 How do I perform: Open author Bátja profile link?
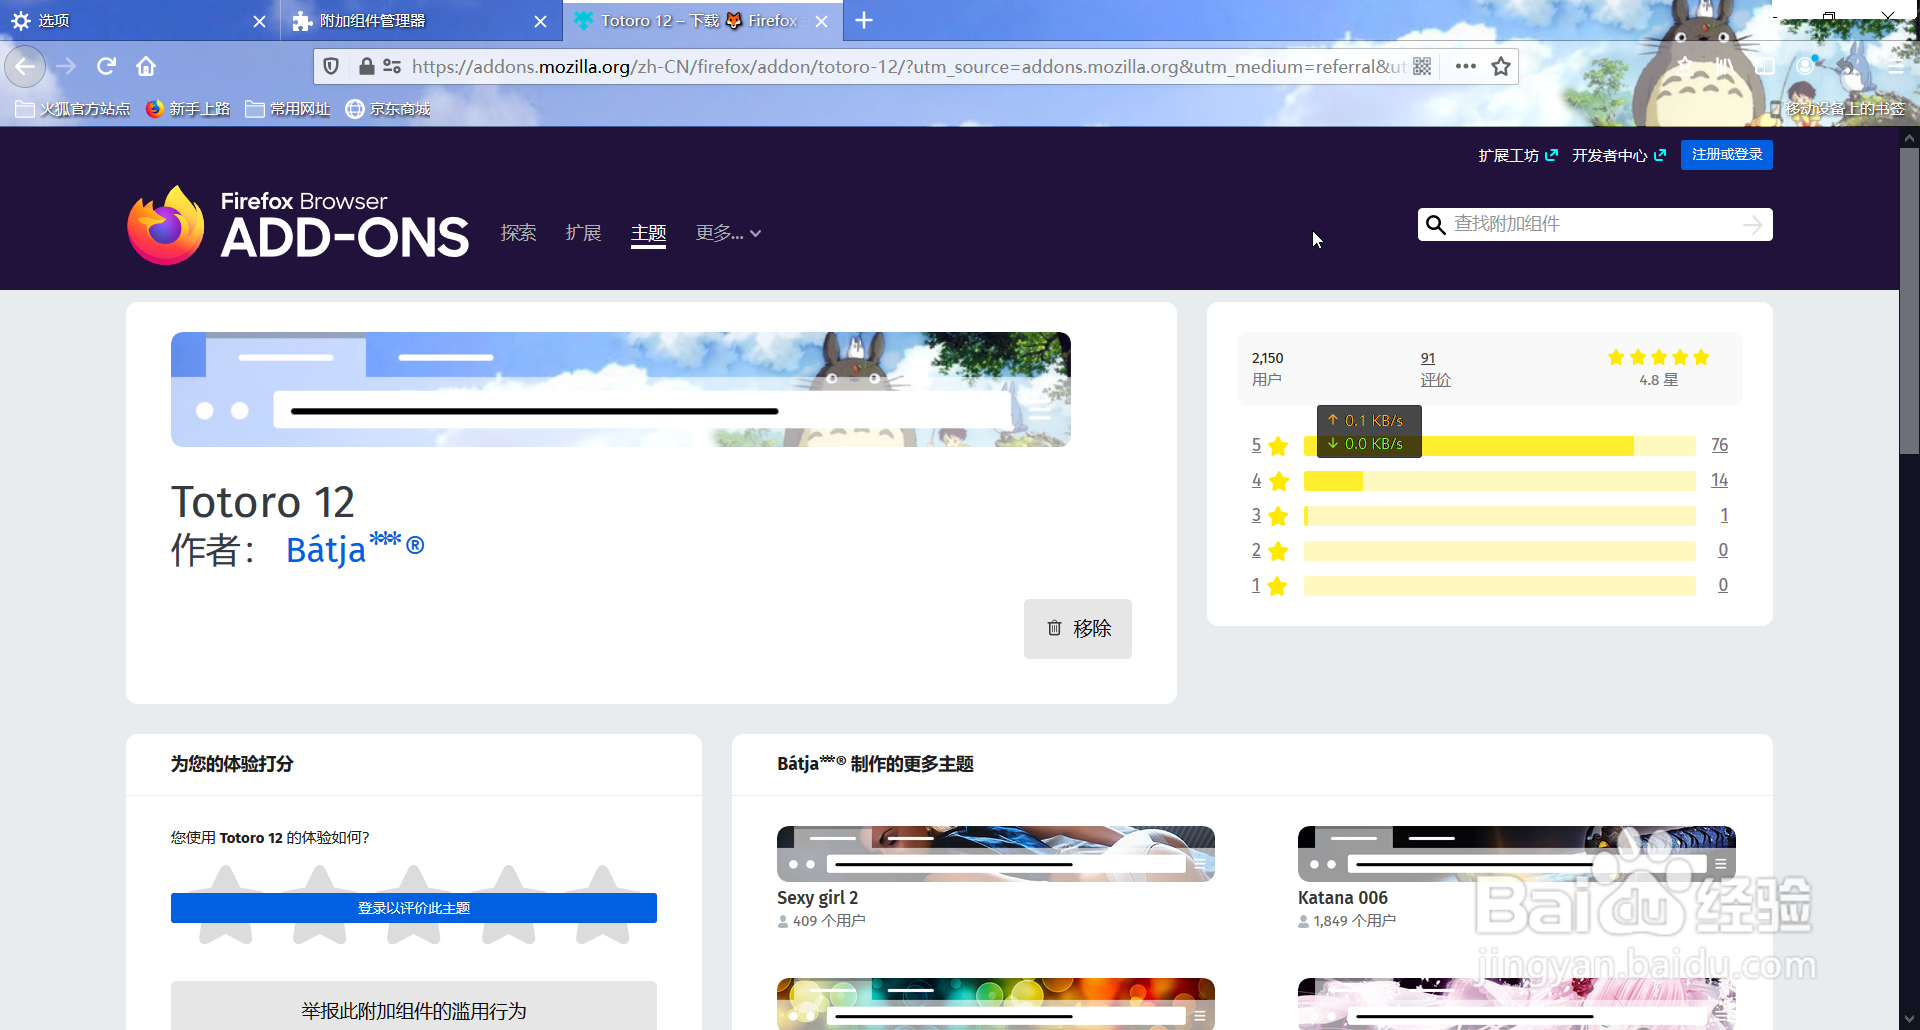pyautogui.click(x=355, y=549)
